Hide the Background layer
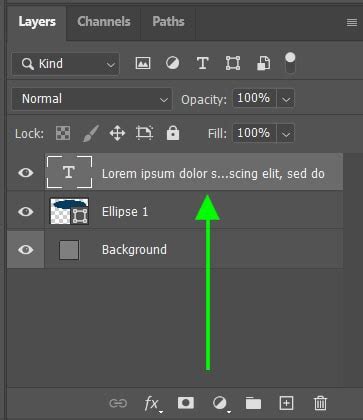Image resolution: width=363 pixels, height=420 pixels. (x=26, y=250)
